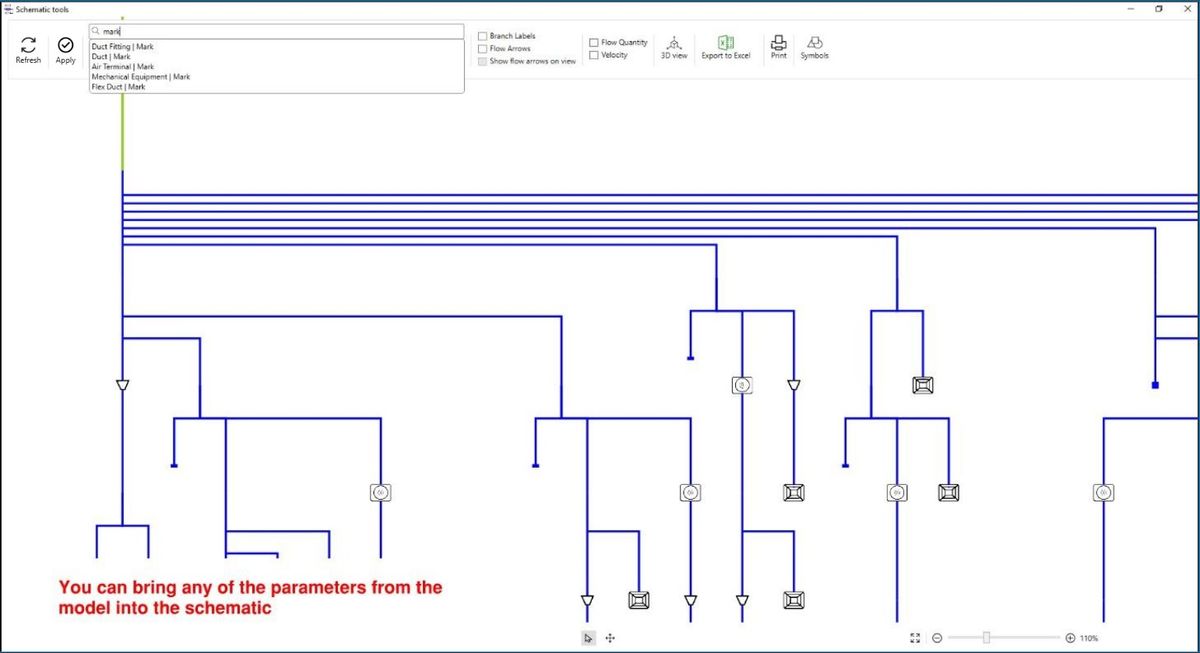1200x653 pixels.
Task: Click the zoom level slider handle
Action: tap(987, 638)
